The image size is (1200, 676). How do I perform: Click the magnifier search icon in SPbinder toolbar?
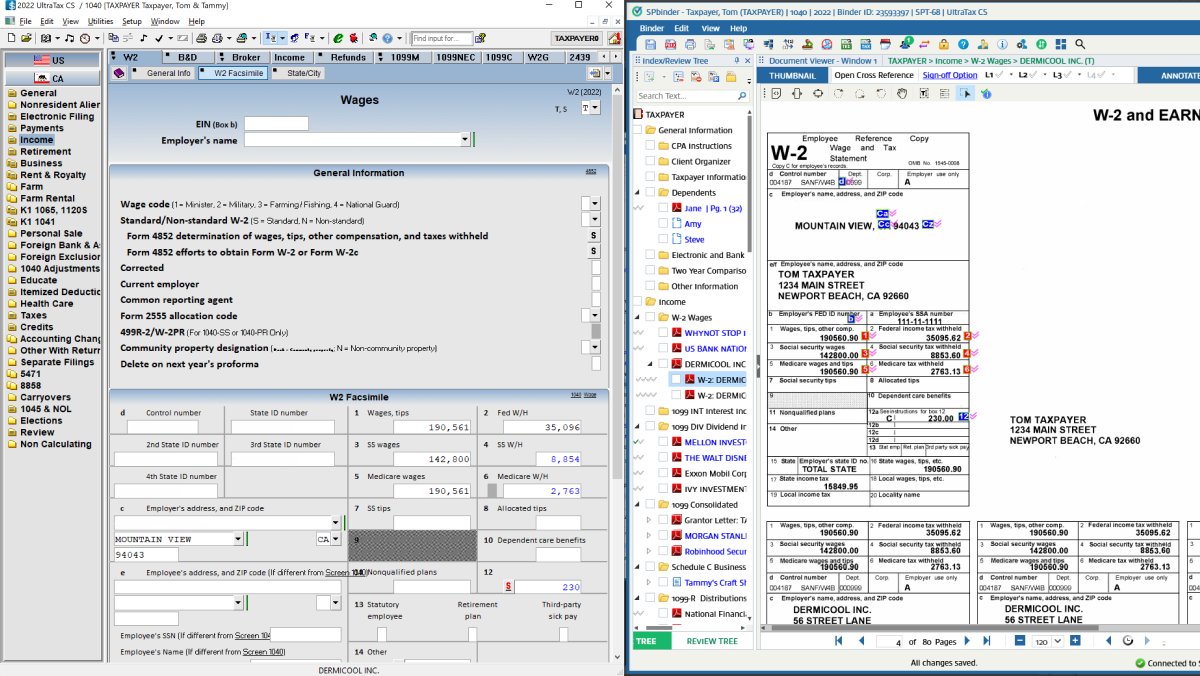1080,45
